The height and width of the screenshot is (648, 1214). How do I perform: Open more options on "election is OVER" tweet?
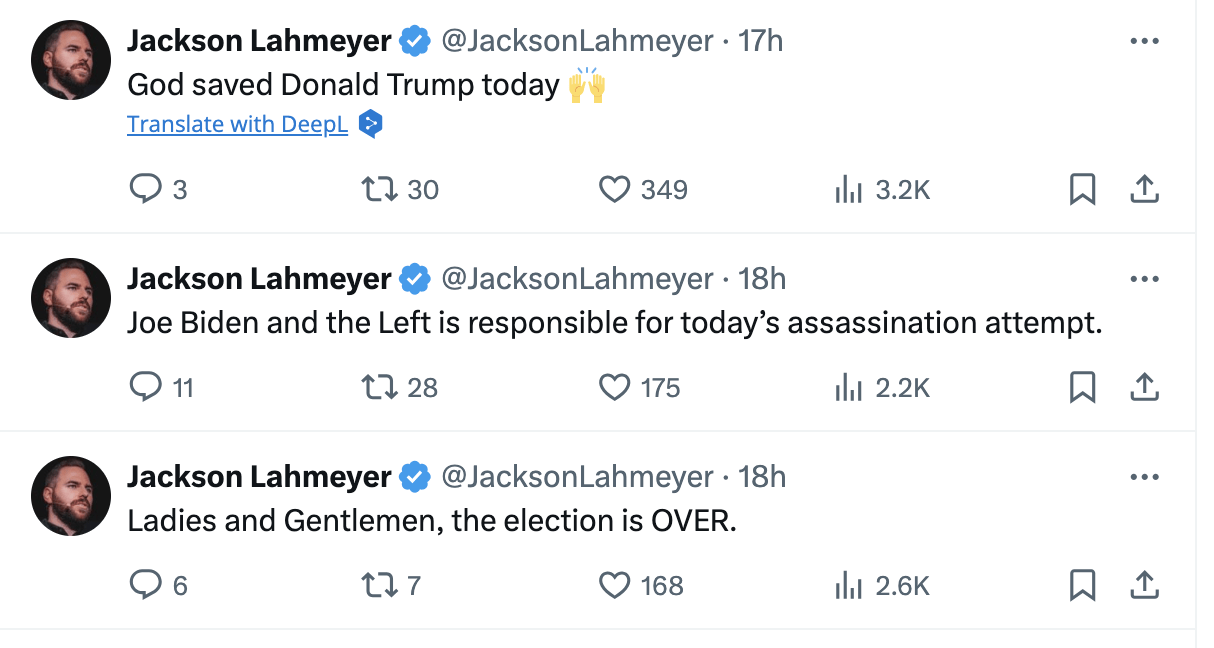pyautogui.click(x=1143, y=477)
